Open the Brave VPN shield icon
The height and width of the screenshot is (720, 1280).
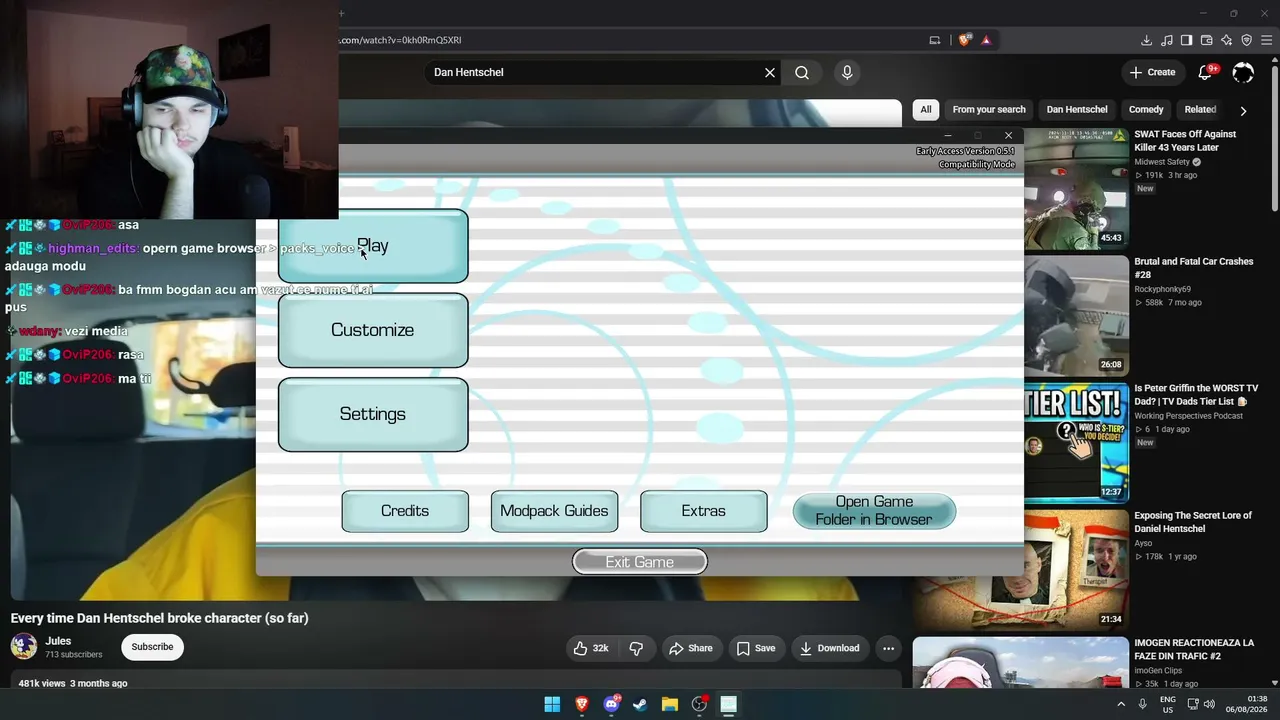click(x=1246, y=40)
